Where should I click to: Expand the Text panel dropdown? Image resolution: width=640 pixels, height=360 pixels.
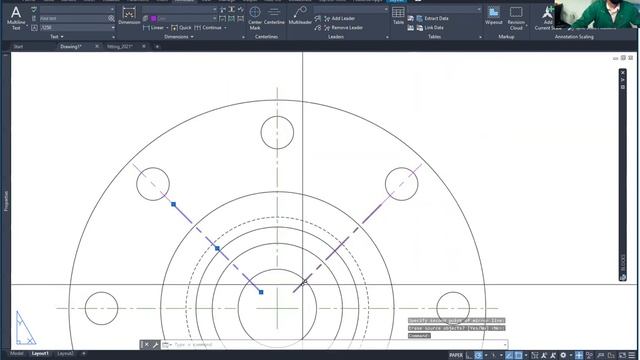[x=56, y=37]
